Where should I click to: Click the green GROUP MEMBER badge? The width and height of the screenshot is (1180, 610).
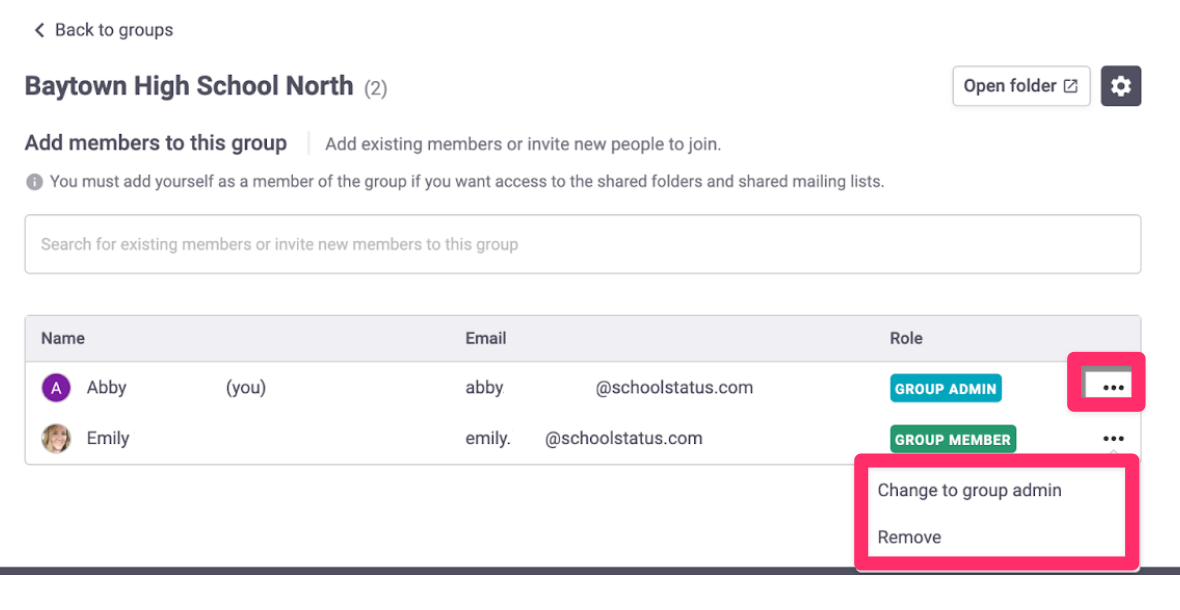click(953, 439)
